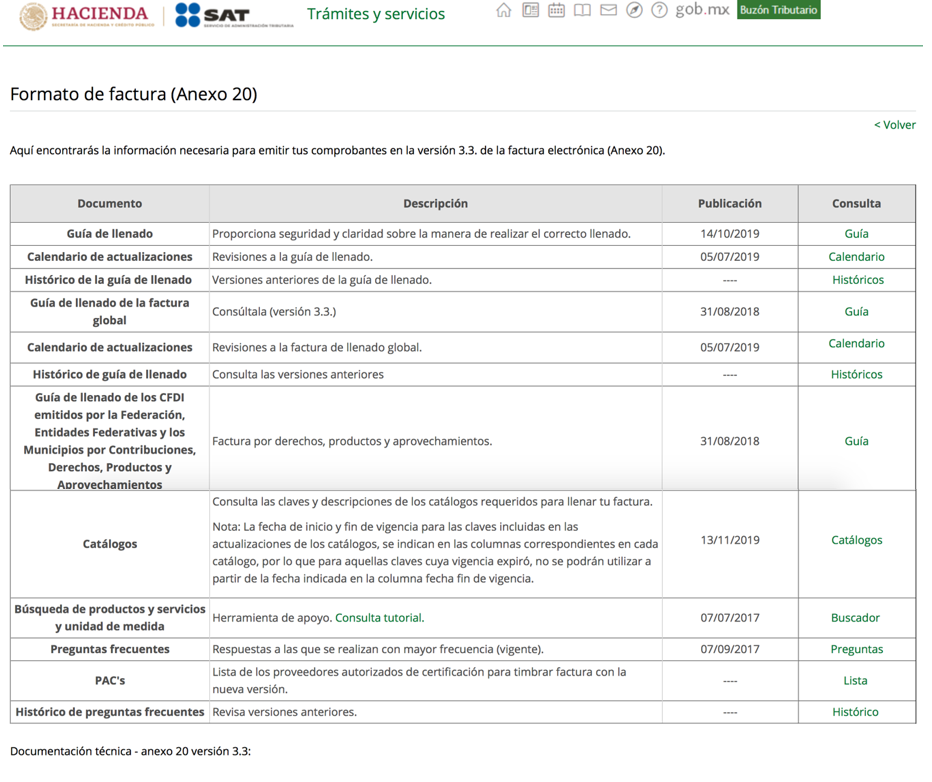Open Trámites y servicios
The image size is (932, 782).
[x=376, y=14]
